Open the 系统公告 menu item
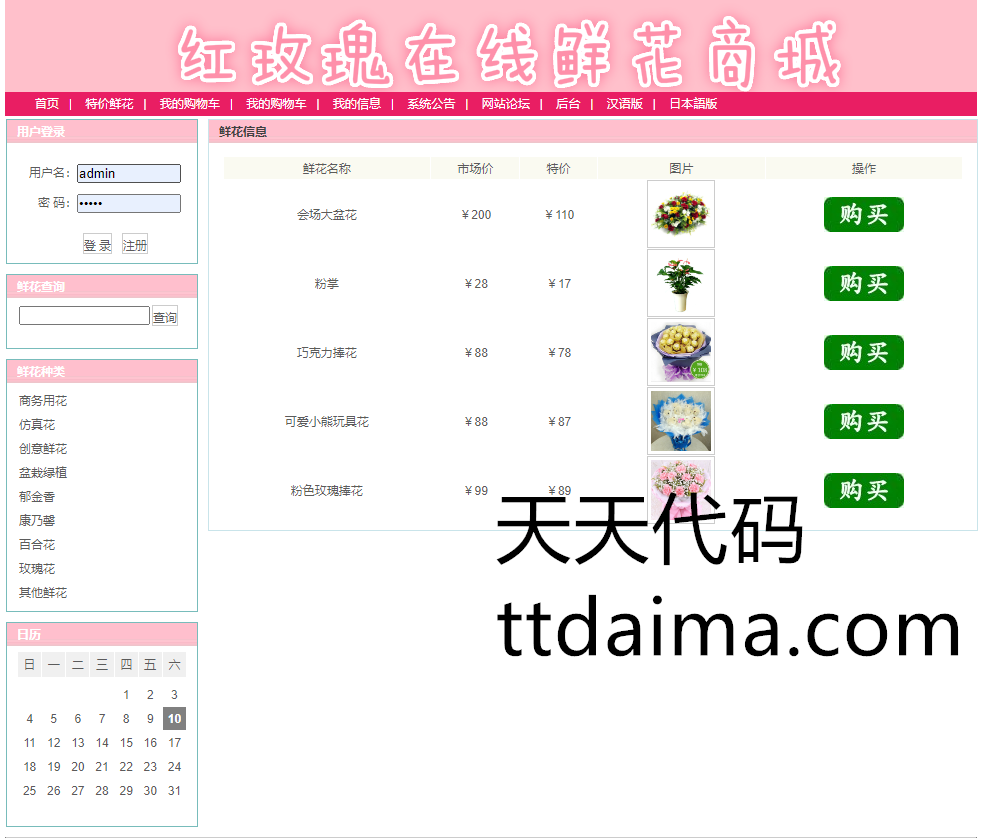This screenshot has width=987, height=838. click(431, 104)
